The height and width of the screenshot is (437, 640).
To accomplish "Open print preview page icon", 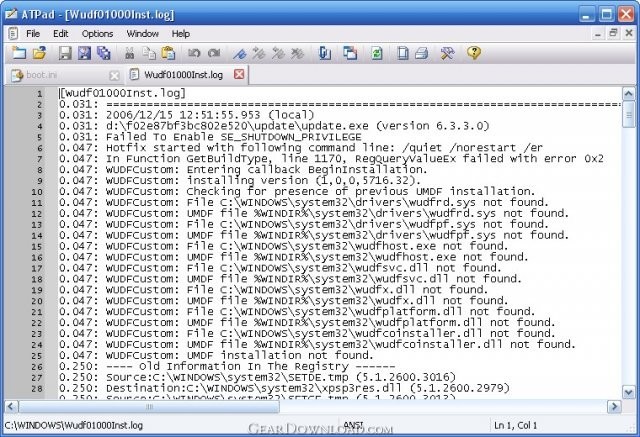I will 402,53.
